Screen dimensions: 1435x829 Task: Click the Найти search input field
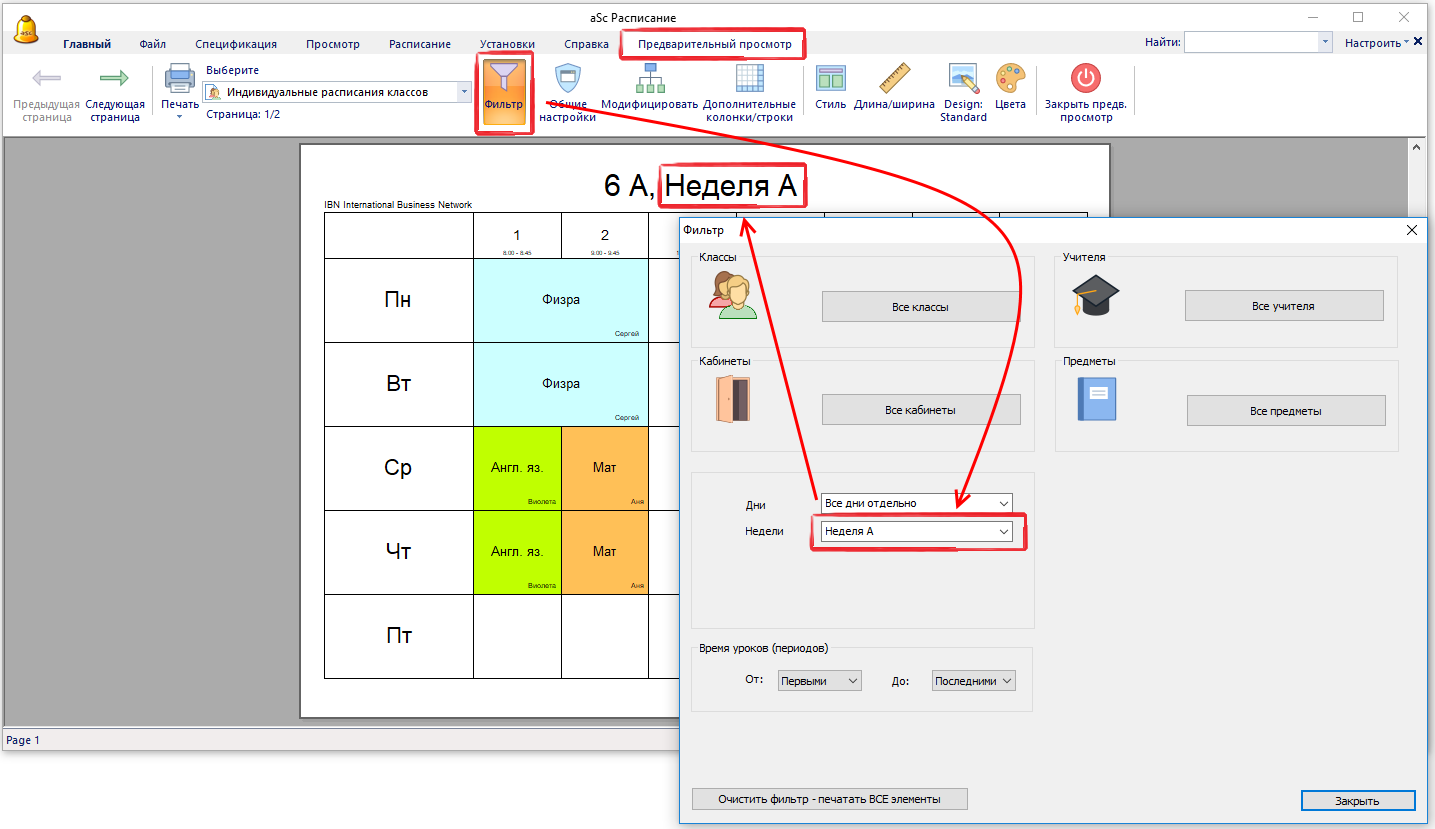click(1251, 42)
